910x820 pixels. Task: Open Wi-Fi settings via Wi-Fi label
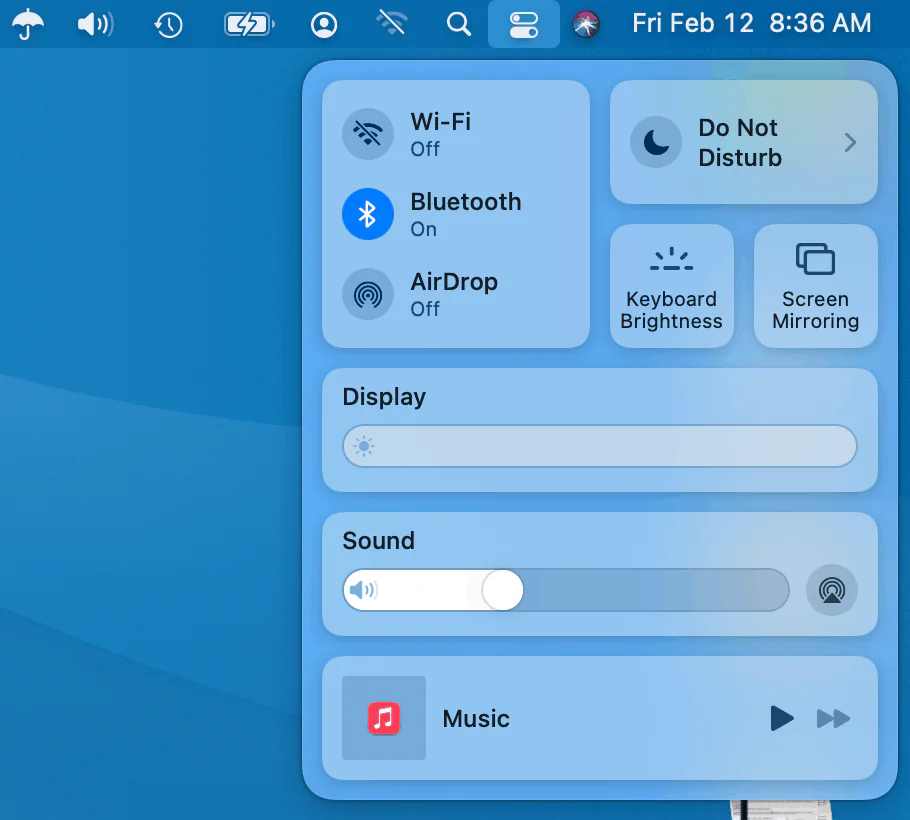pos(440,122)
